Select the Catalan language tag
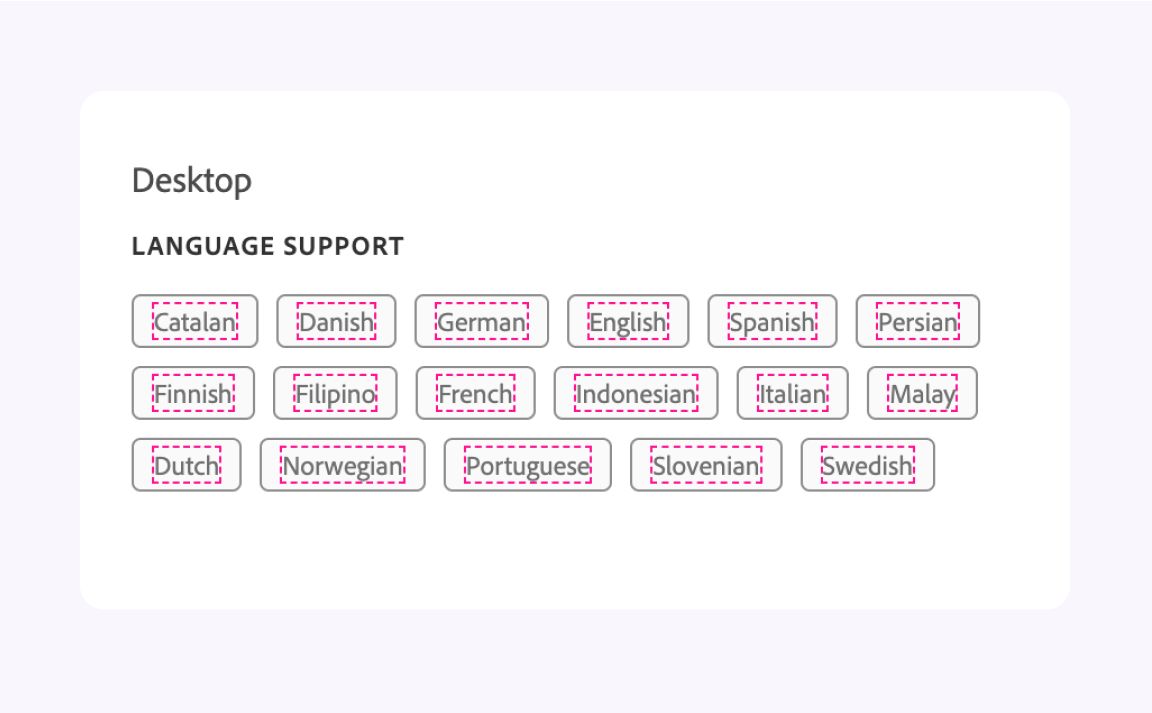Viewport: 1152px width, 713px height. click(x=194, y=321)
